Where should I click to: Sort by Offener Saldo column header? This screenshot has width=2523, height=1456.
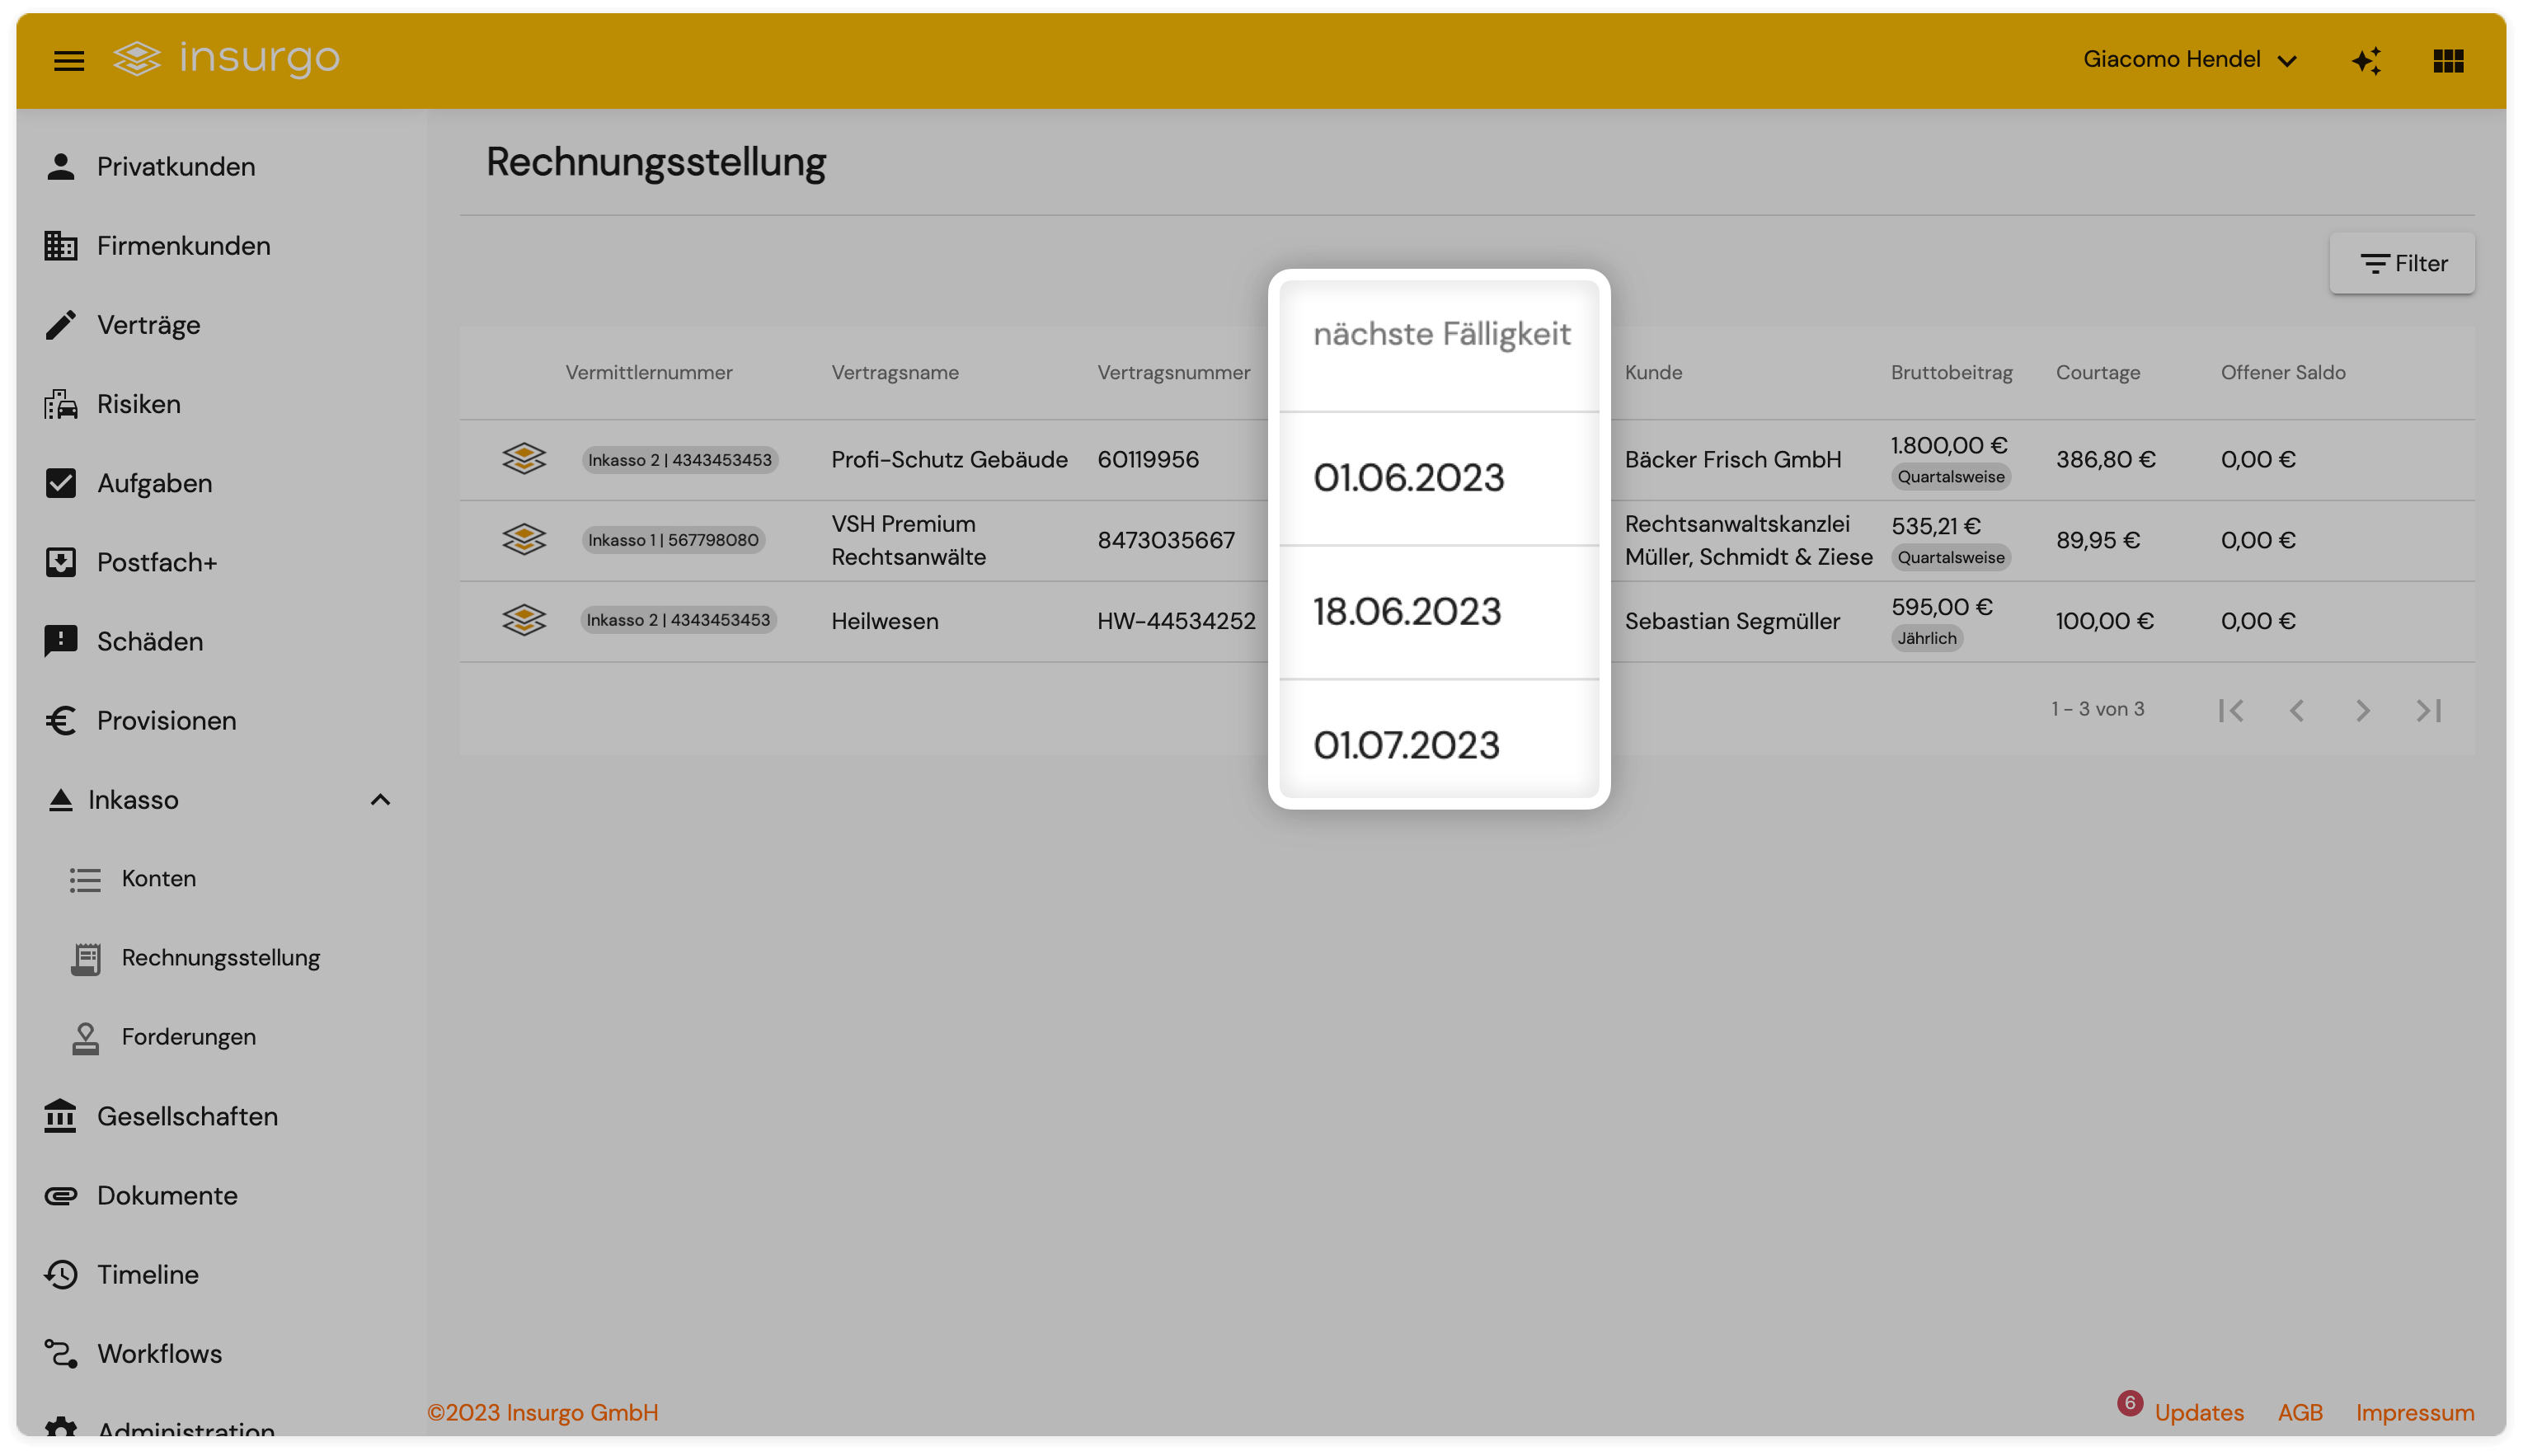[x=2282, y=372]
